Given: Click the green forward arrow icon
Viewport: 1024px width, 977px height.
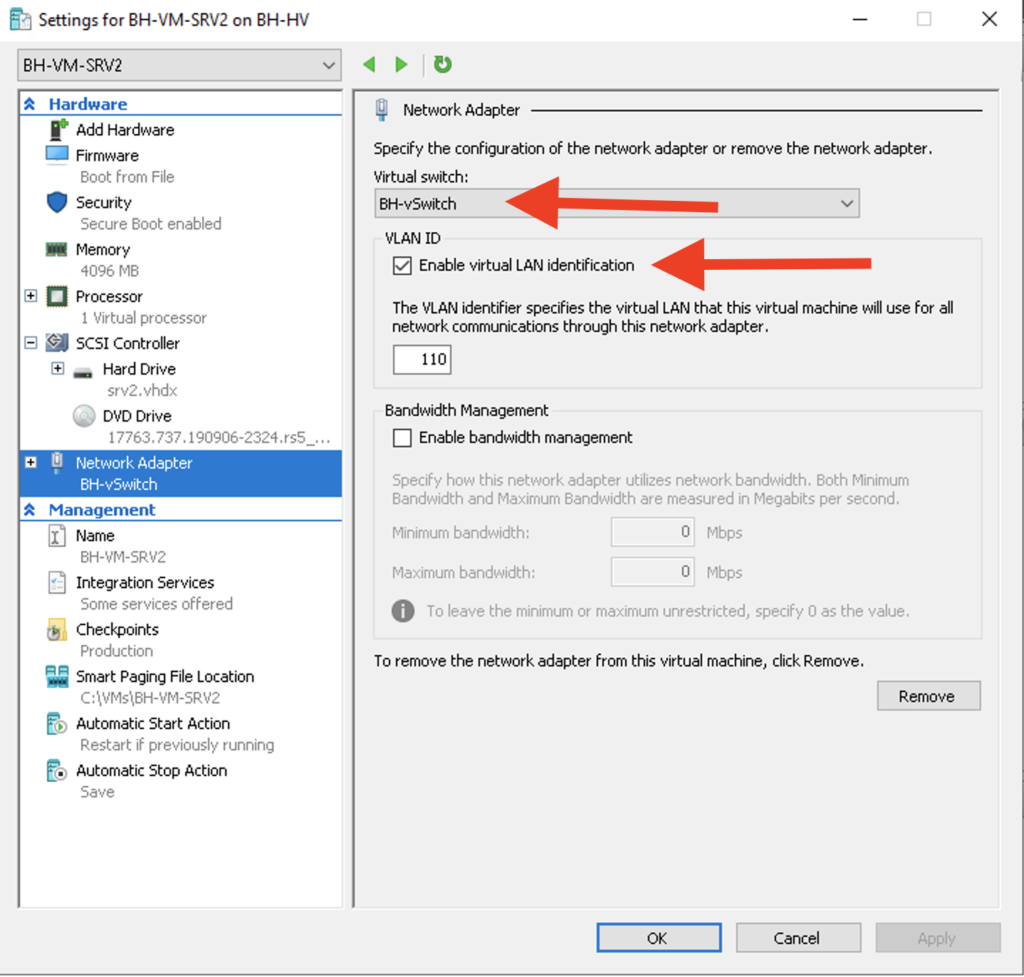Looking at the screenshot, I should [x=401, y=65].
